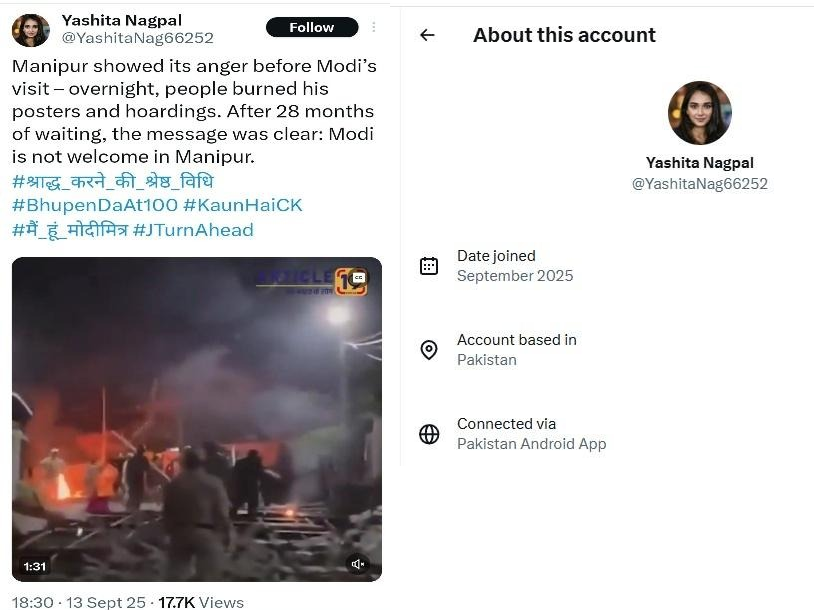This screenshot has height=610, width=814.
Task: Open the #मैं_हूं_मोदीमित्र hashtag
Action: pos(68,230)
